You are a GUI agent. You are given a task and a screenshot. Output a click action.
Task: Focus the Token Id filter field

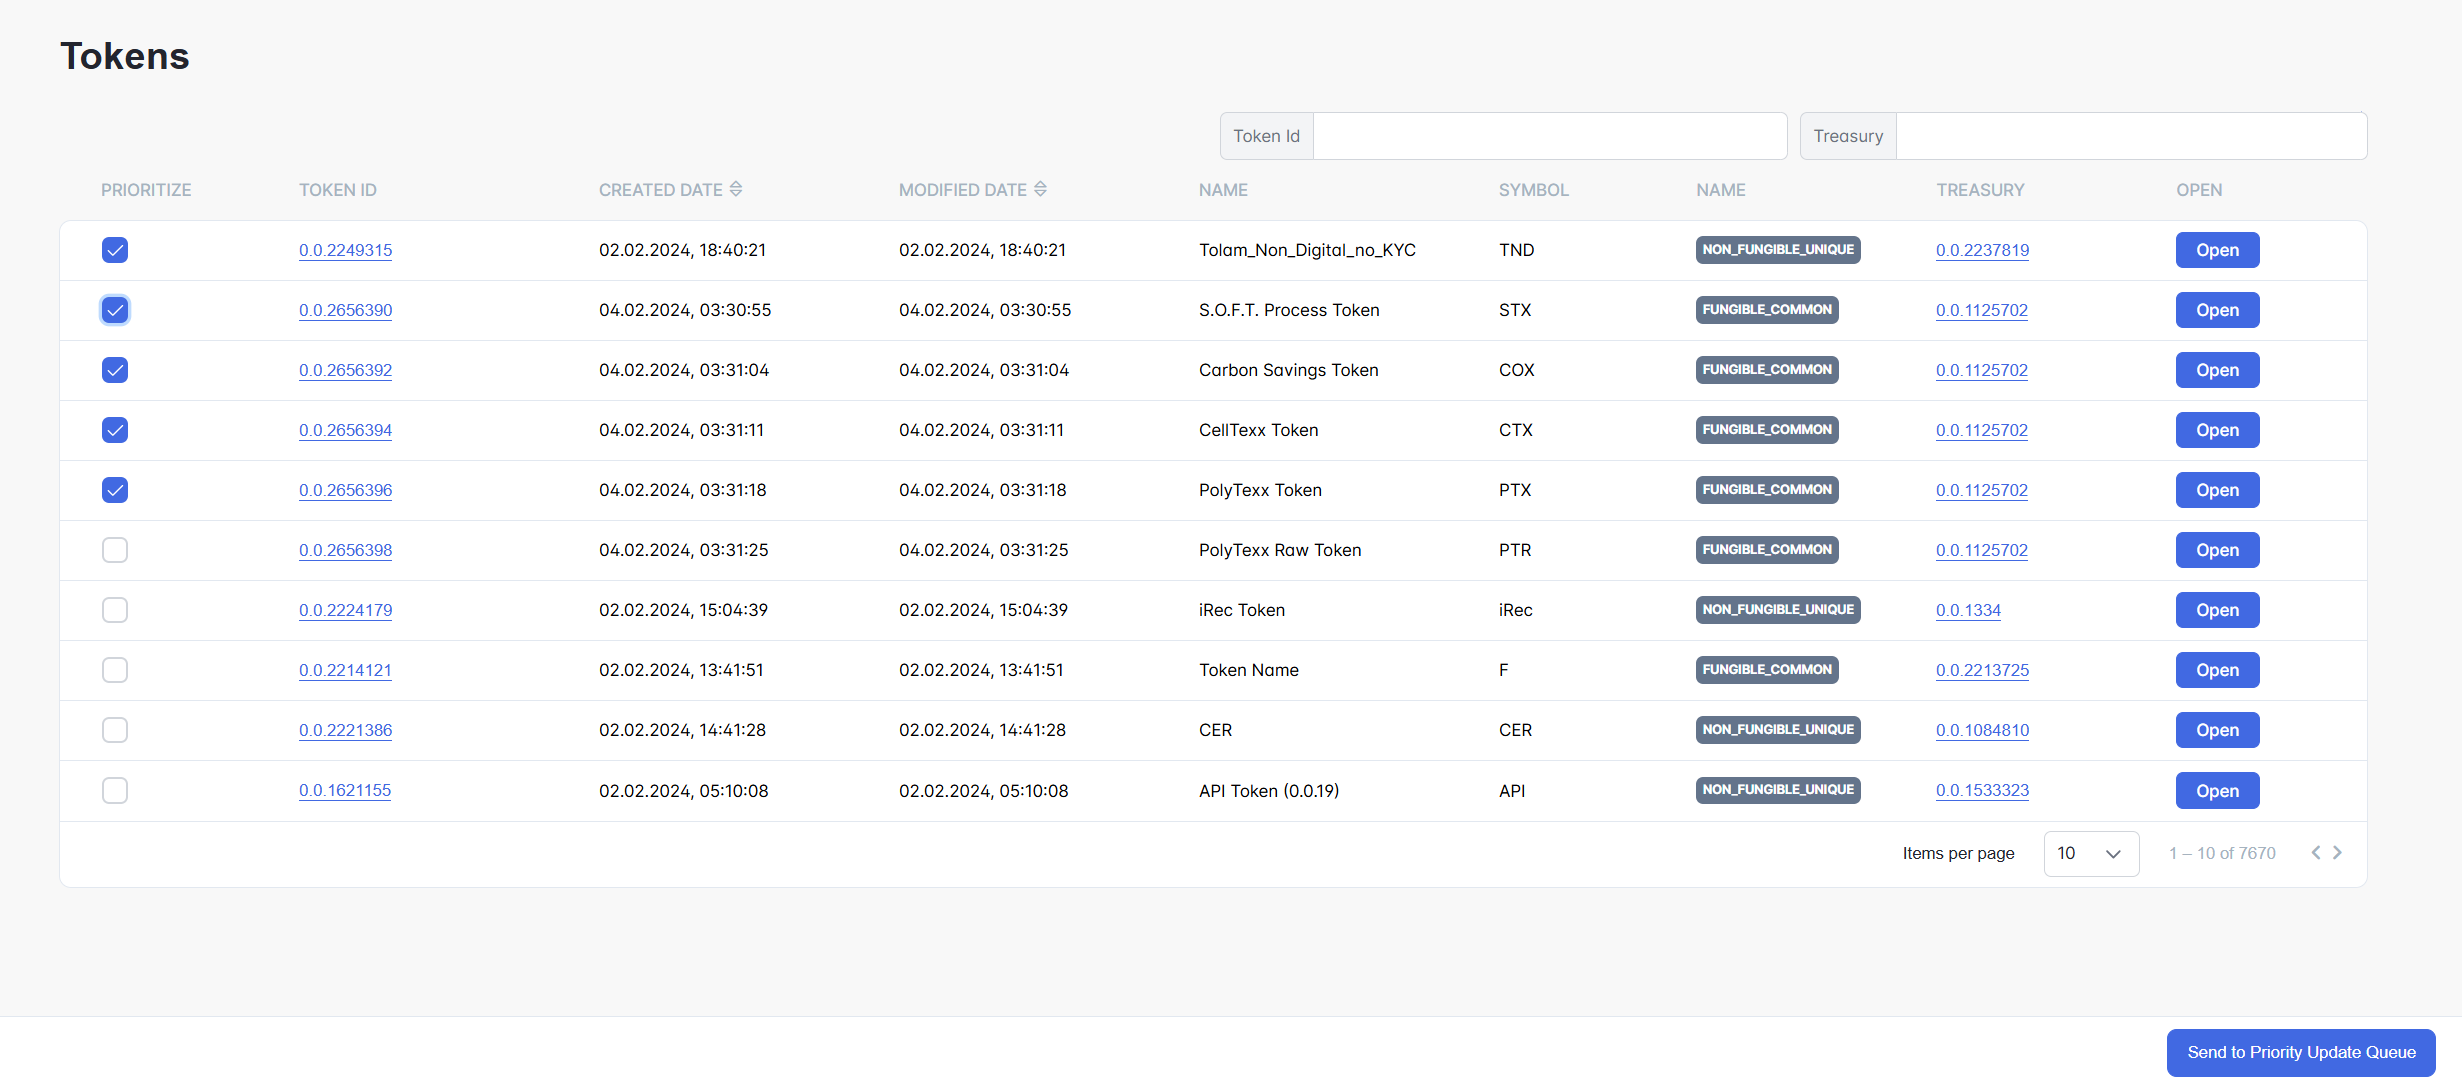(1549, 136)
